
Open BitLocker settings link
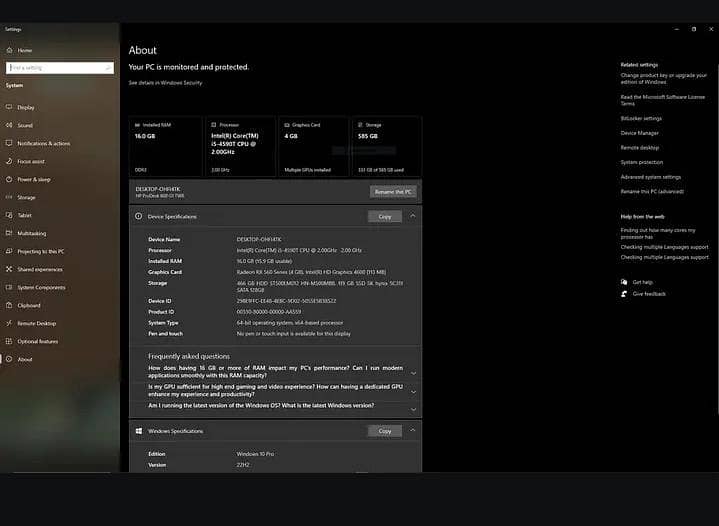point(641,118)
